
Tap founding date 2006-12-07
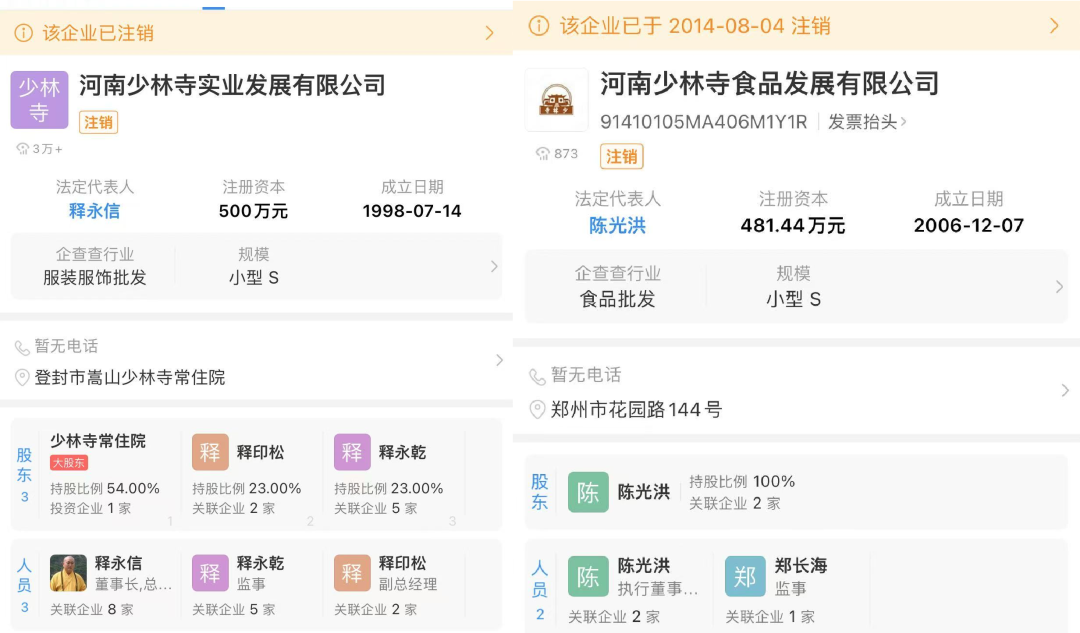click(x=968, y=225)
